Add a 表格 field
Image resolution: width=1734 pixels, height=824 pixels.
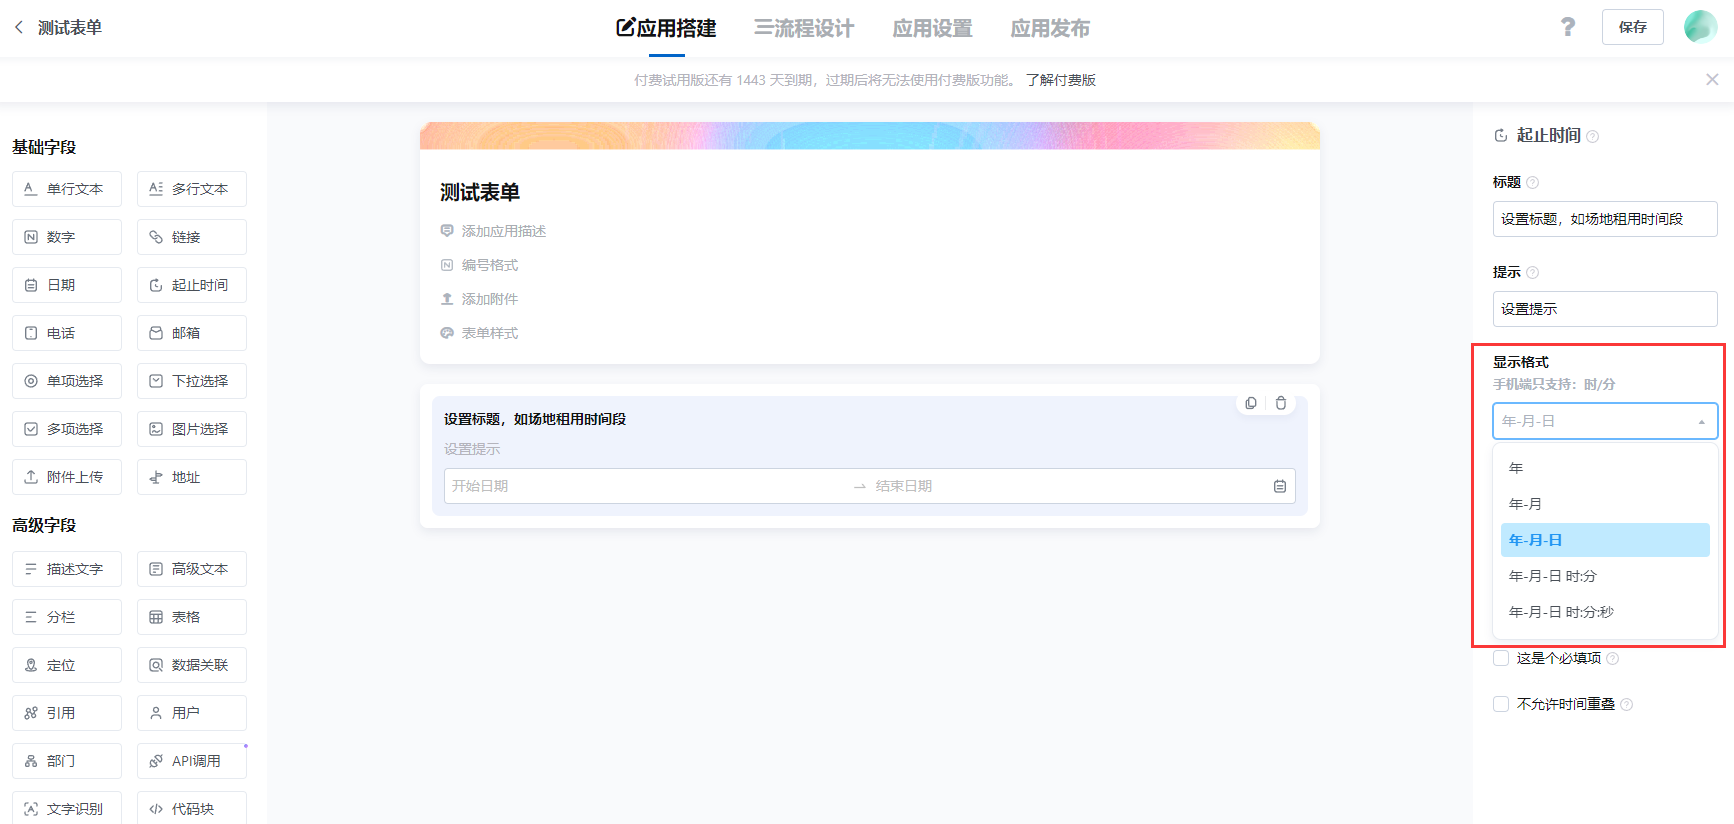pyautogui.click(x=192, y=617)
